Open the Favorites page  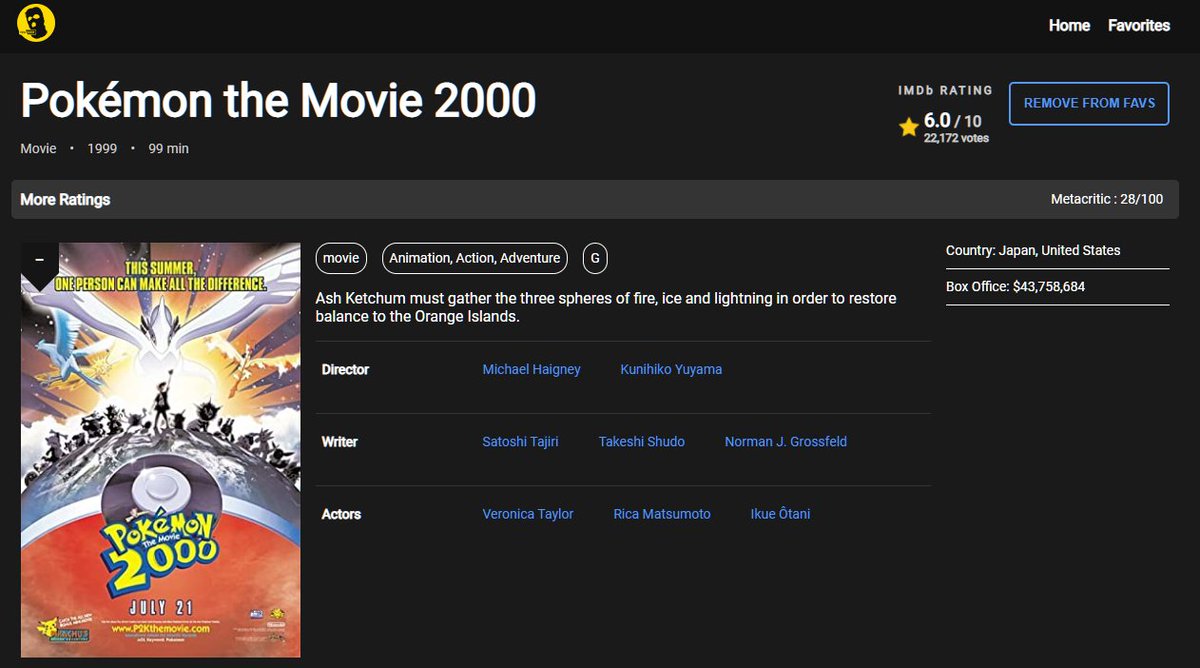tap(1139, 26)
